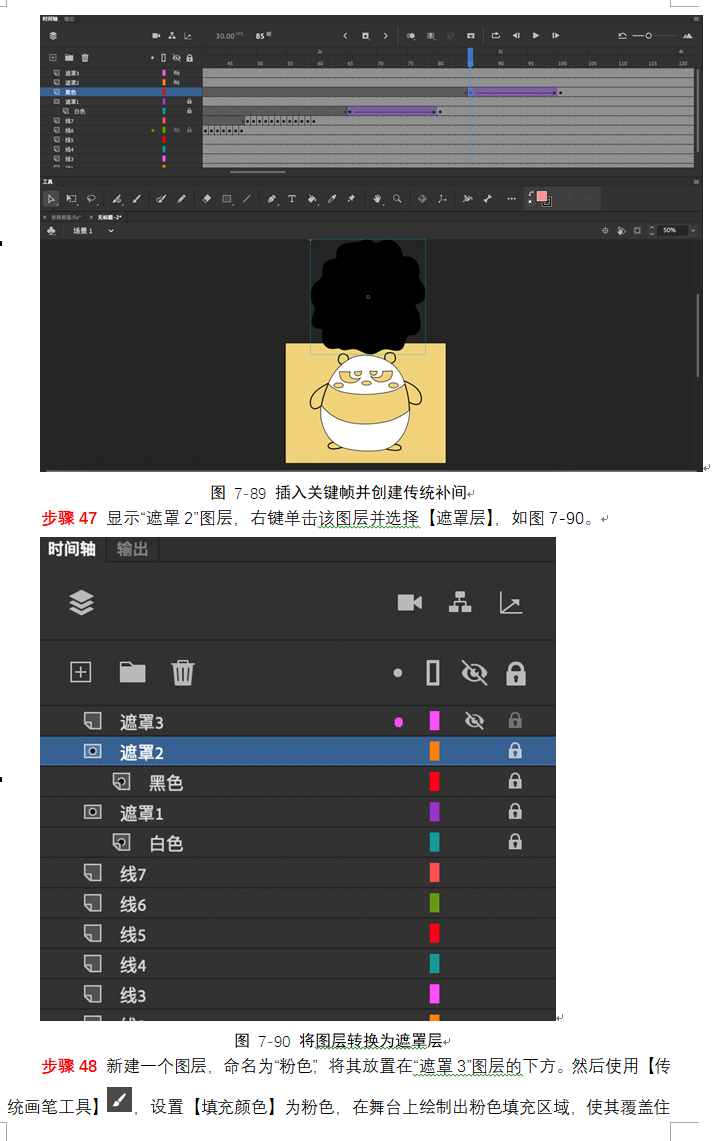
Task: Select the Paint Bucket tool
Action: click(x=312, y=199)
